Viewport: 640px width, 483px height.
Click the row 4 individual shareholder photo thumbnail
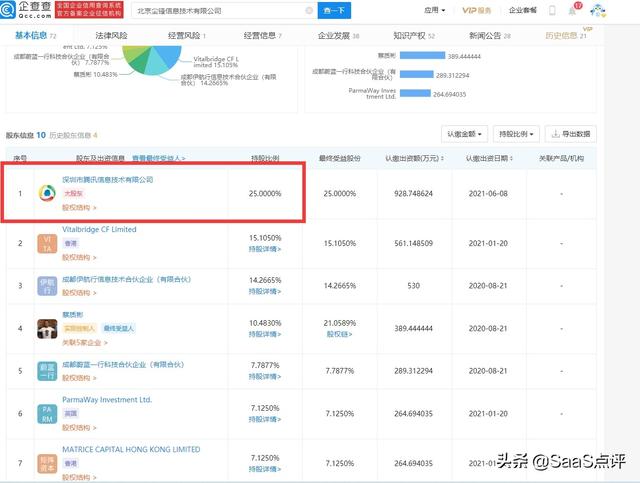47,329
